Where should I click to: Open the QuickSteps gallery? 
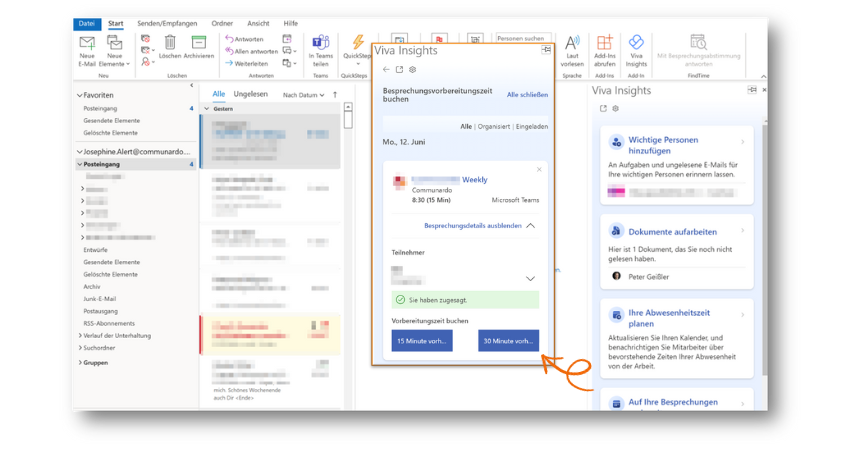coord(357,50)
